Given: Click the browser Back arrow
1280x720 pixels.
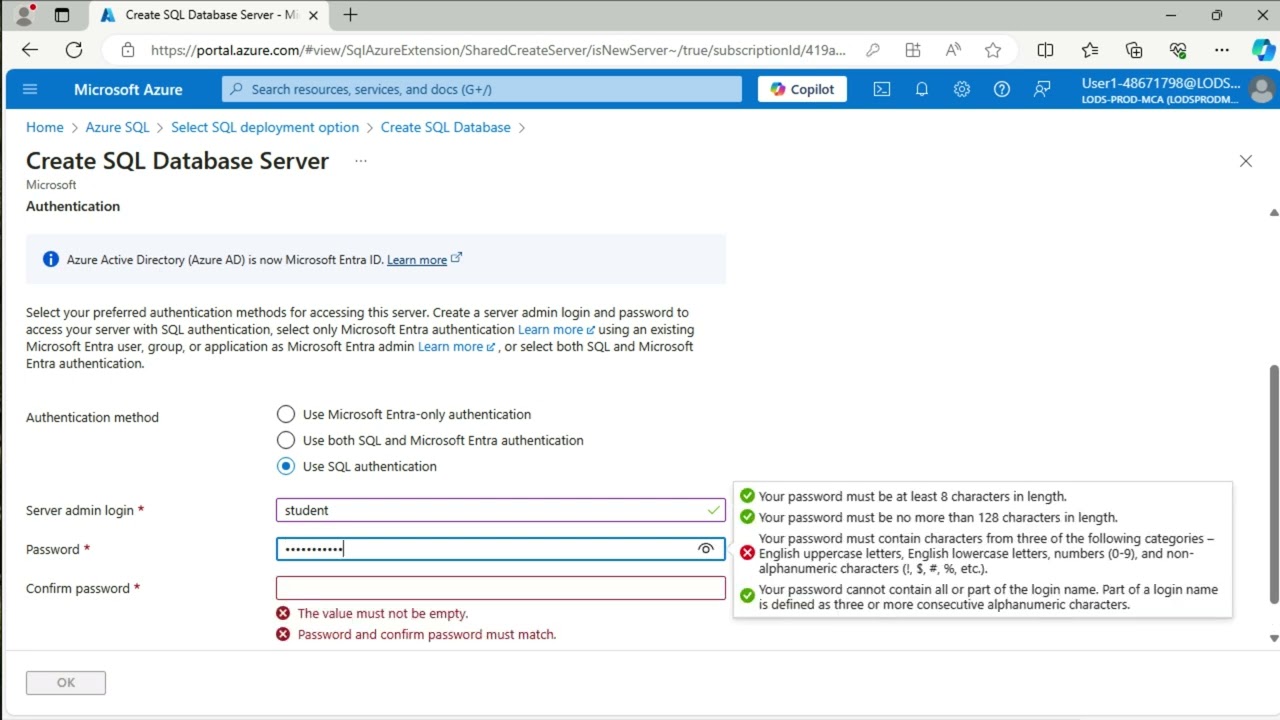Looking at the screenshot, I should click(x=30, y=50).
